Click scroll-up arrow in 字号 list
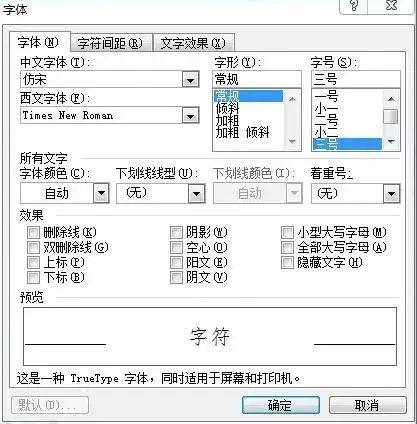The height and width of the screenshot is (424, 417). point(391,99)
